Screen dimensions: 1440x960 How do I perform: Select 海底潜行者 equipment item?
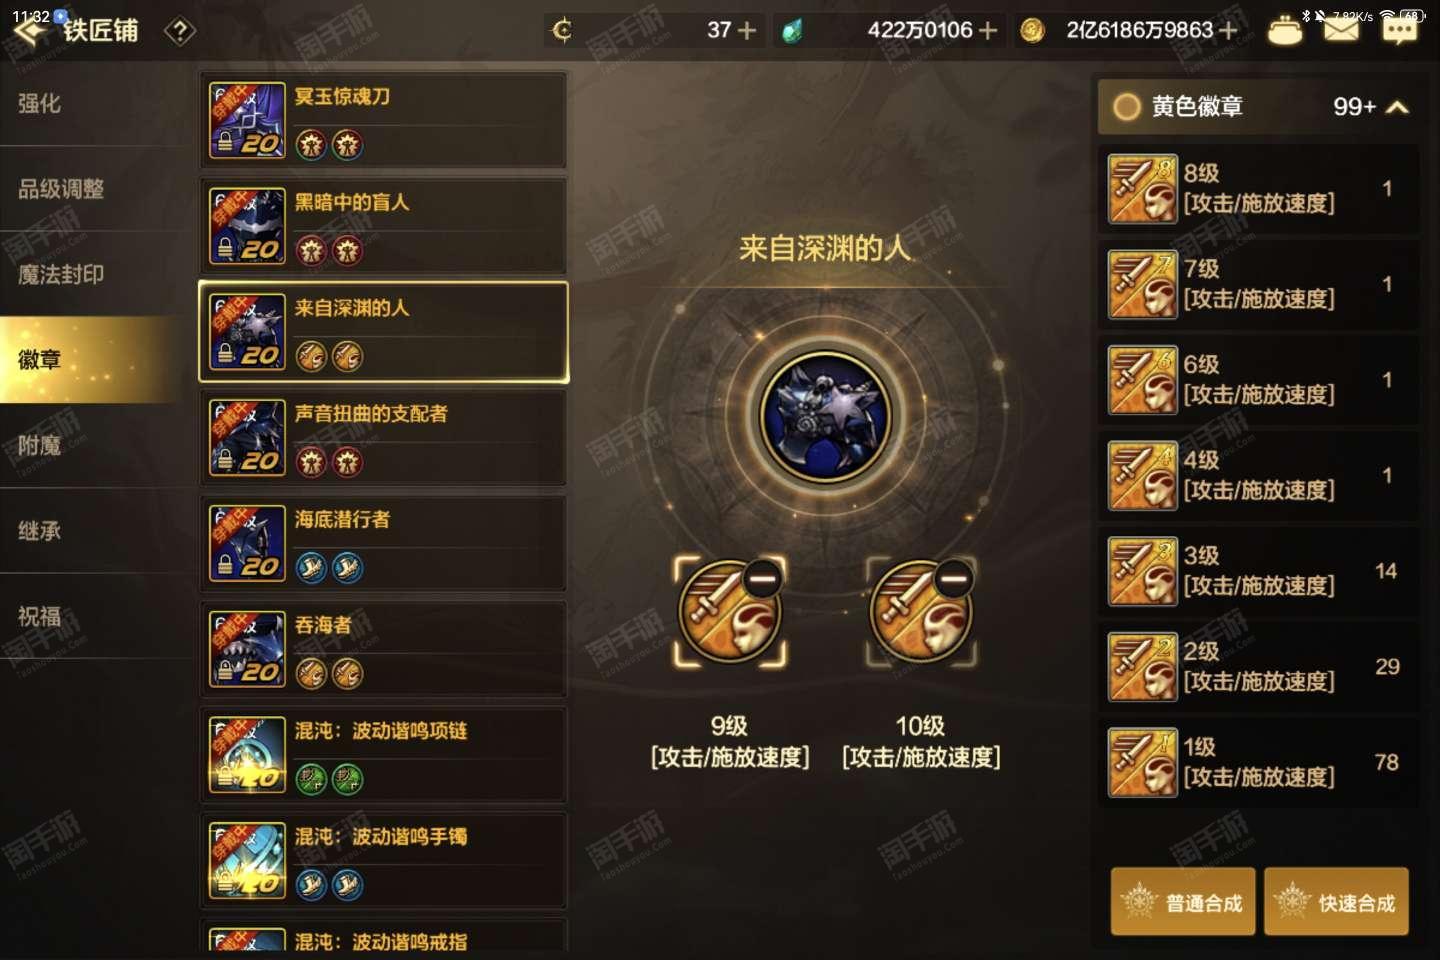tap(384, 544)
